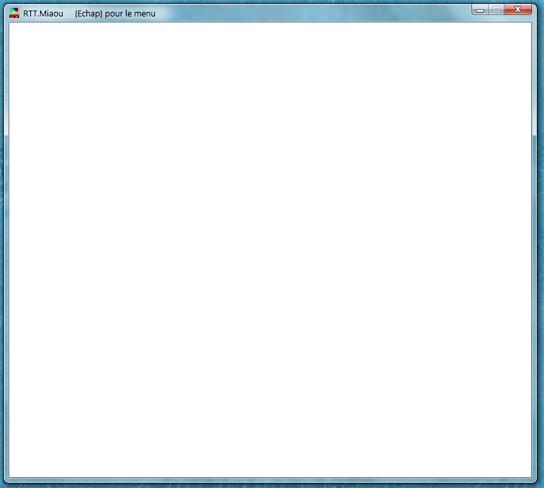Click the empty title bar area

(x=312, y=13)
